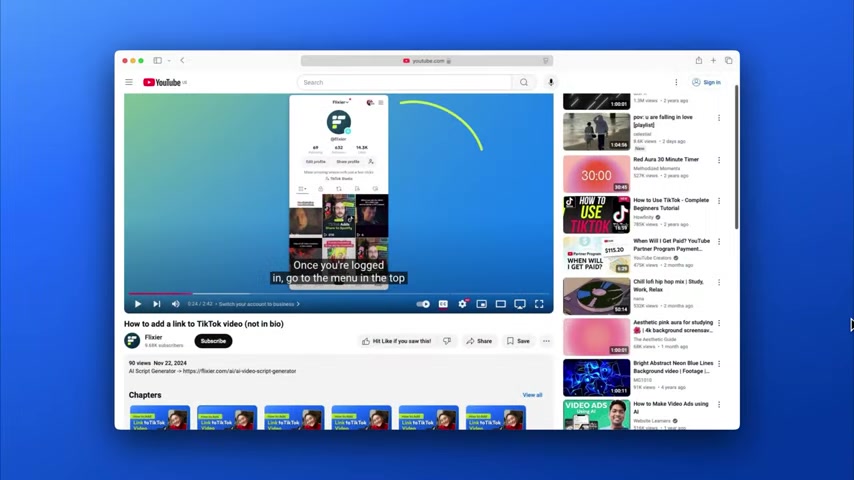The image size is (854, 480).
Task: Toggle closed captions on the player
Action: [x=443, y=304]
